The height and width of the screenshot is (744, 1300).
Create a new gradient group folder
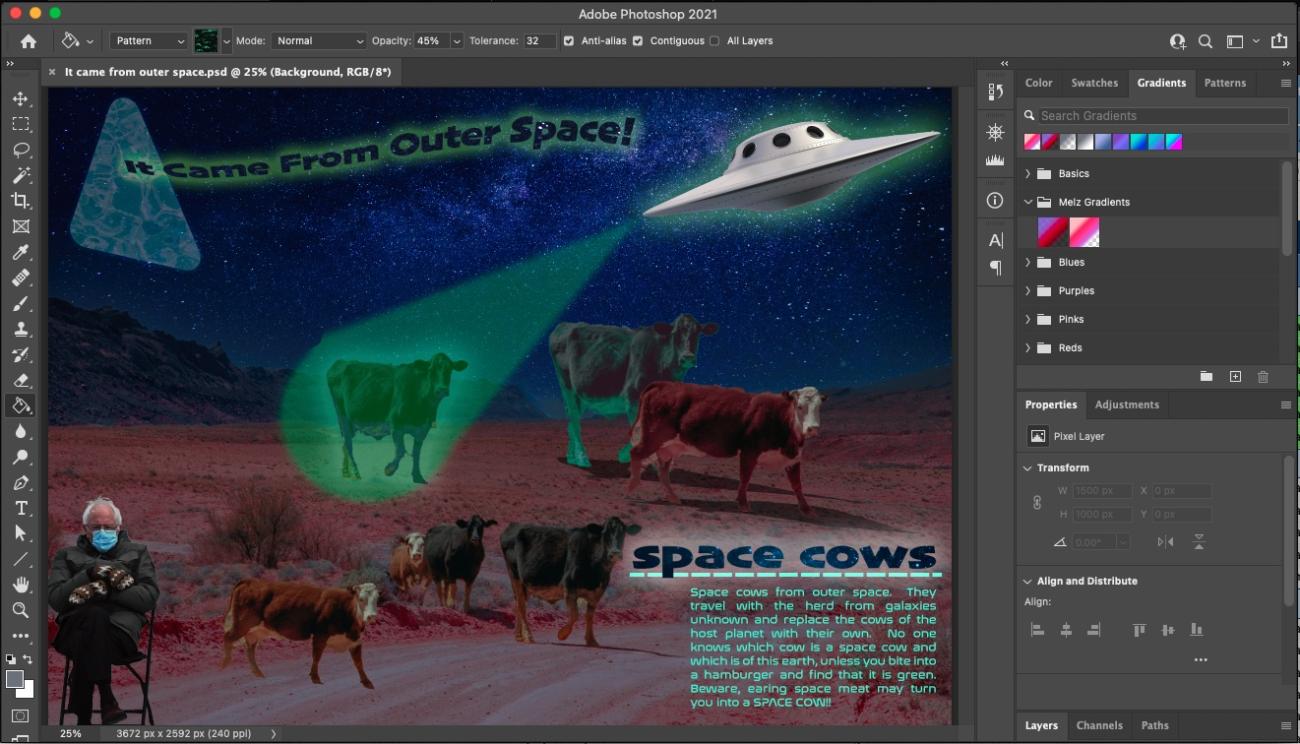(x=1207, y=376)
